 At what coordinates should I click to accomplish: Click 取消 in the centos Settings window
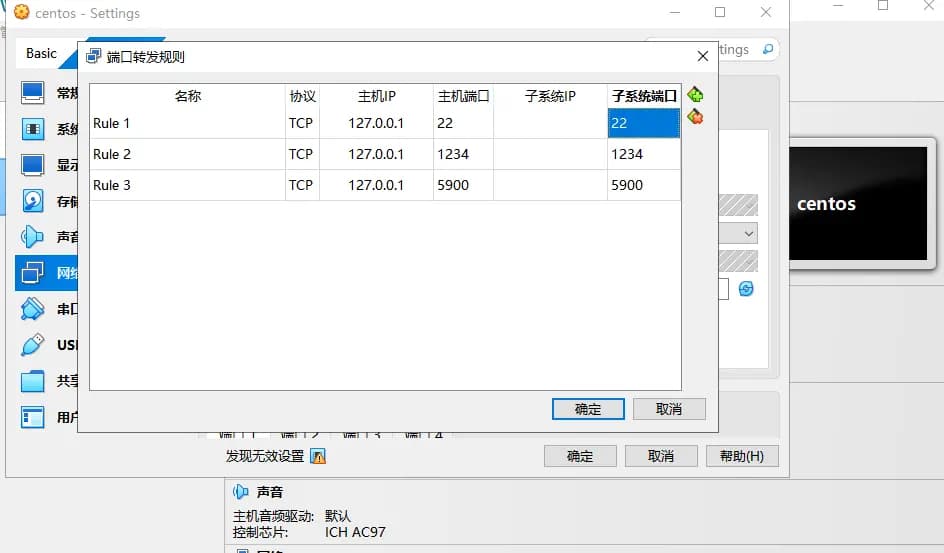[x=661, y=456]
